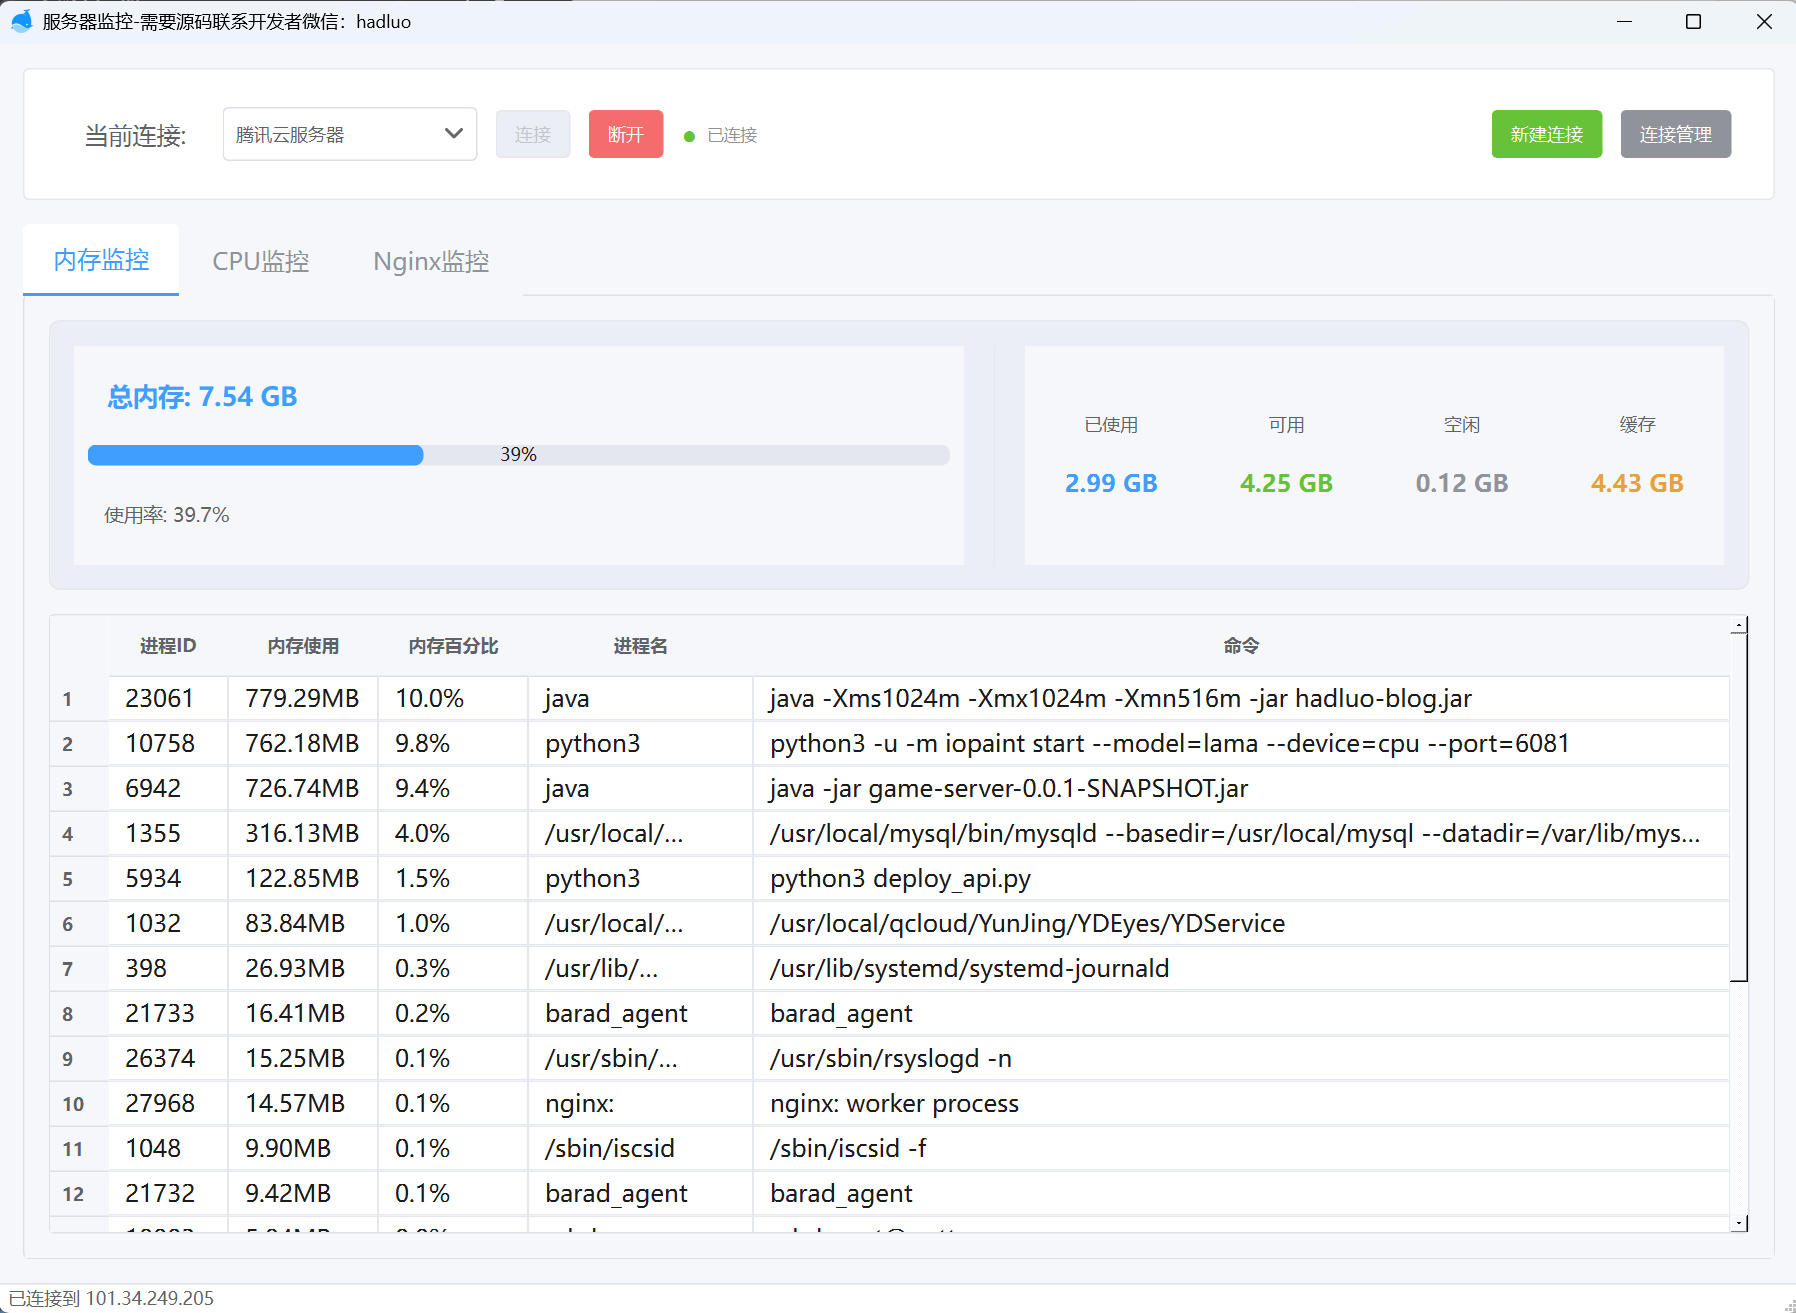
Task: Click the 9.8% memory percentage cell
Action: (x=453, y=743)
